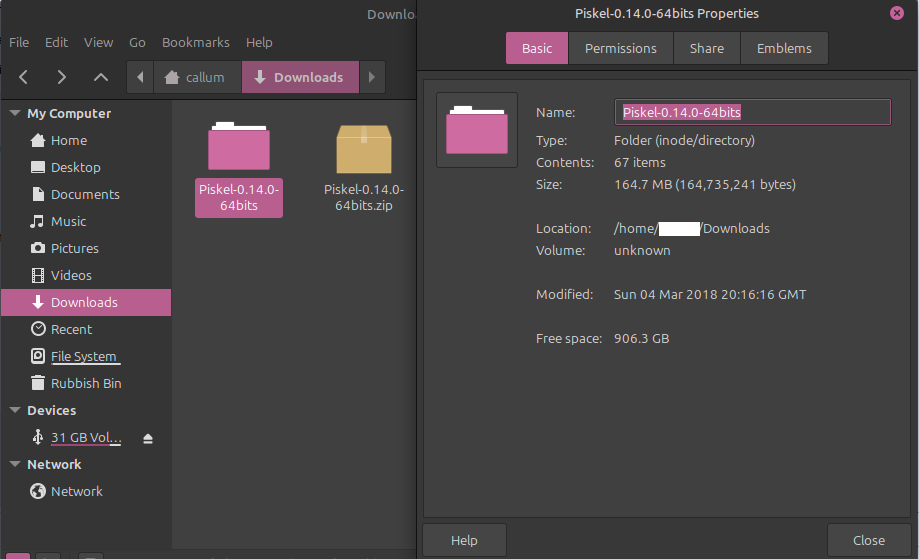Screen dimensions: 919x559
Task: Switch to the Emblems tab
Action: 784,48
